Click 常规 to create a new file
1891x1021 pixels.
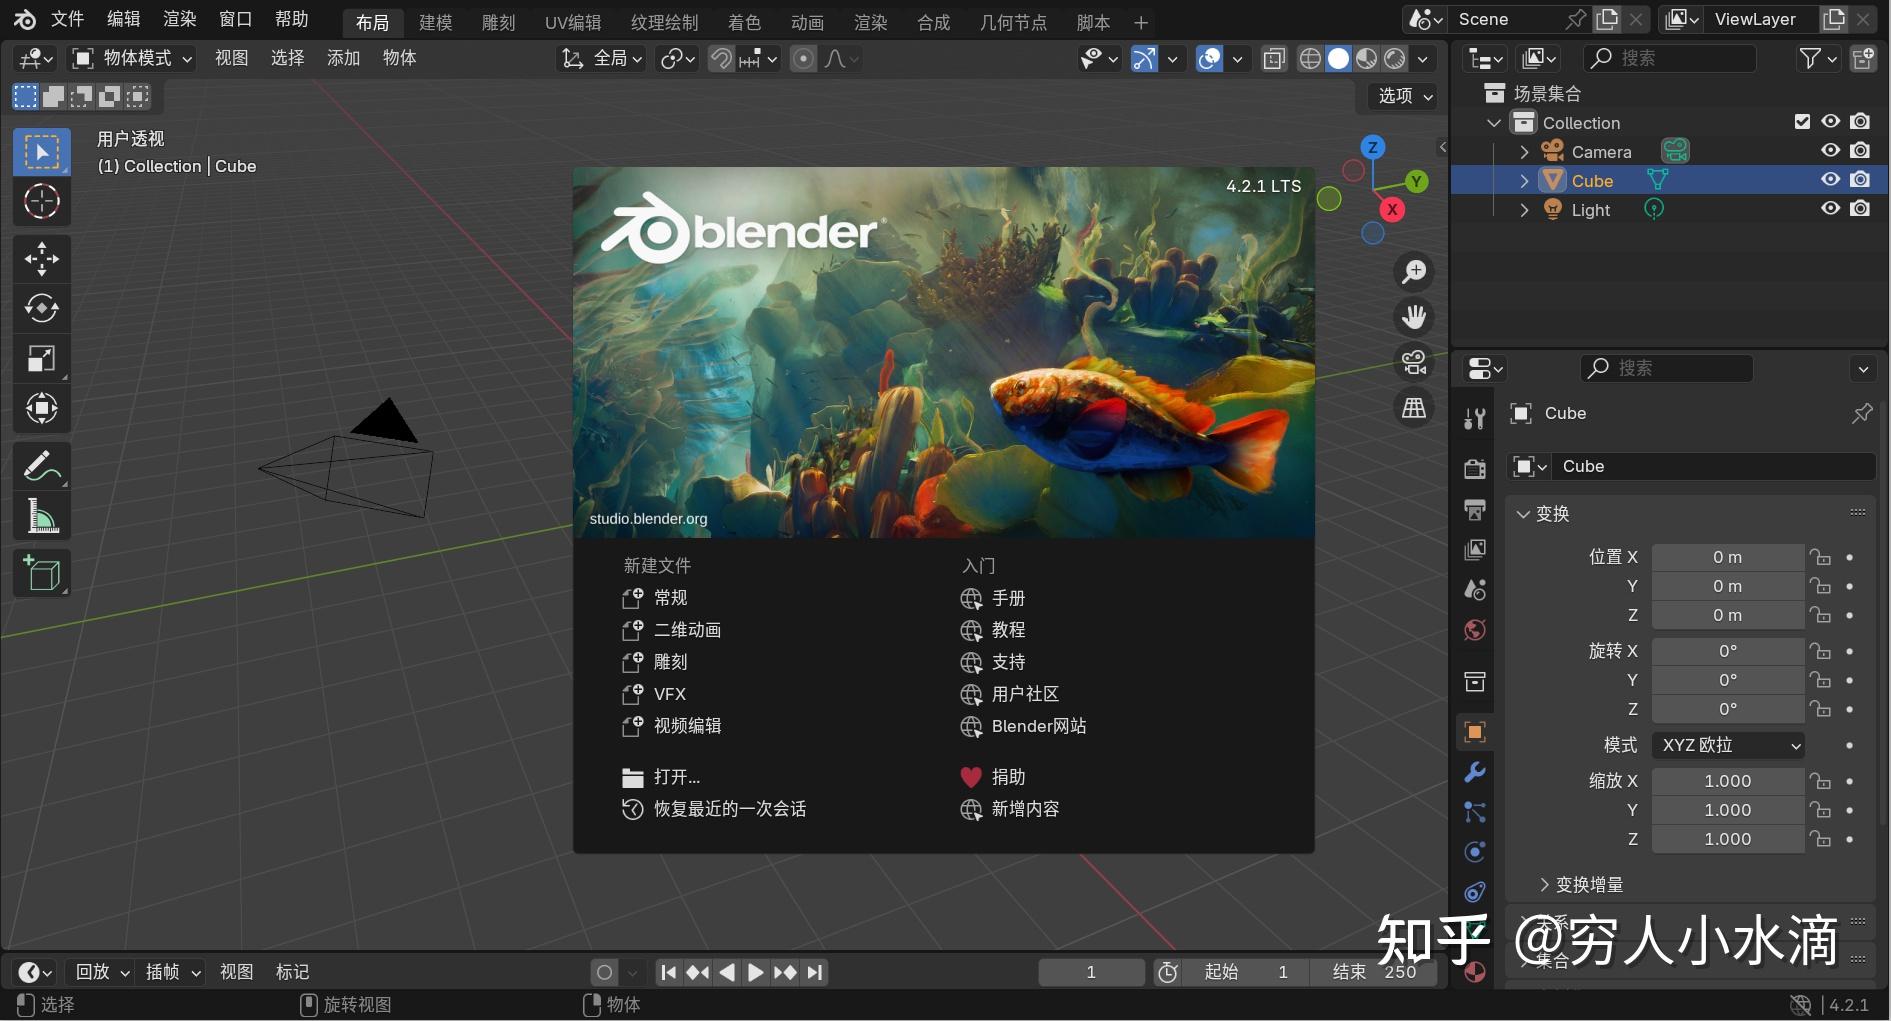(669, 597)
